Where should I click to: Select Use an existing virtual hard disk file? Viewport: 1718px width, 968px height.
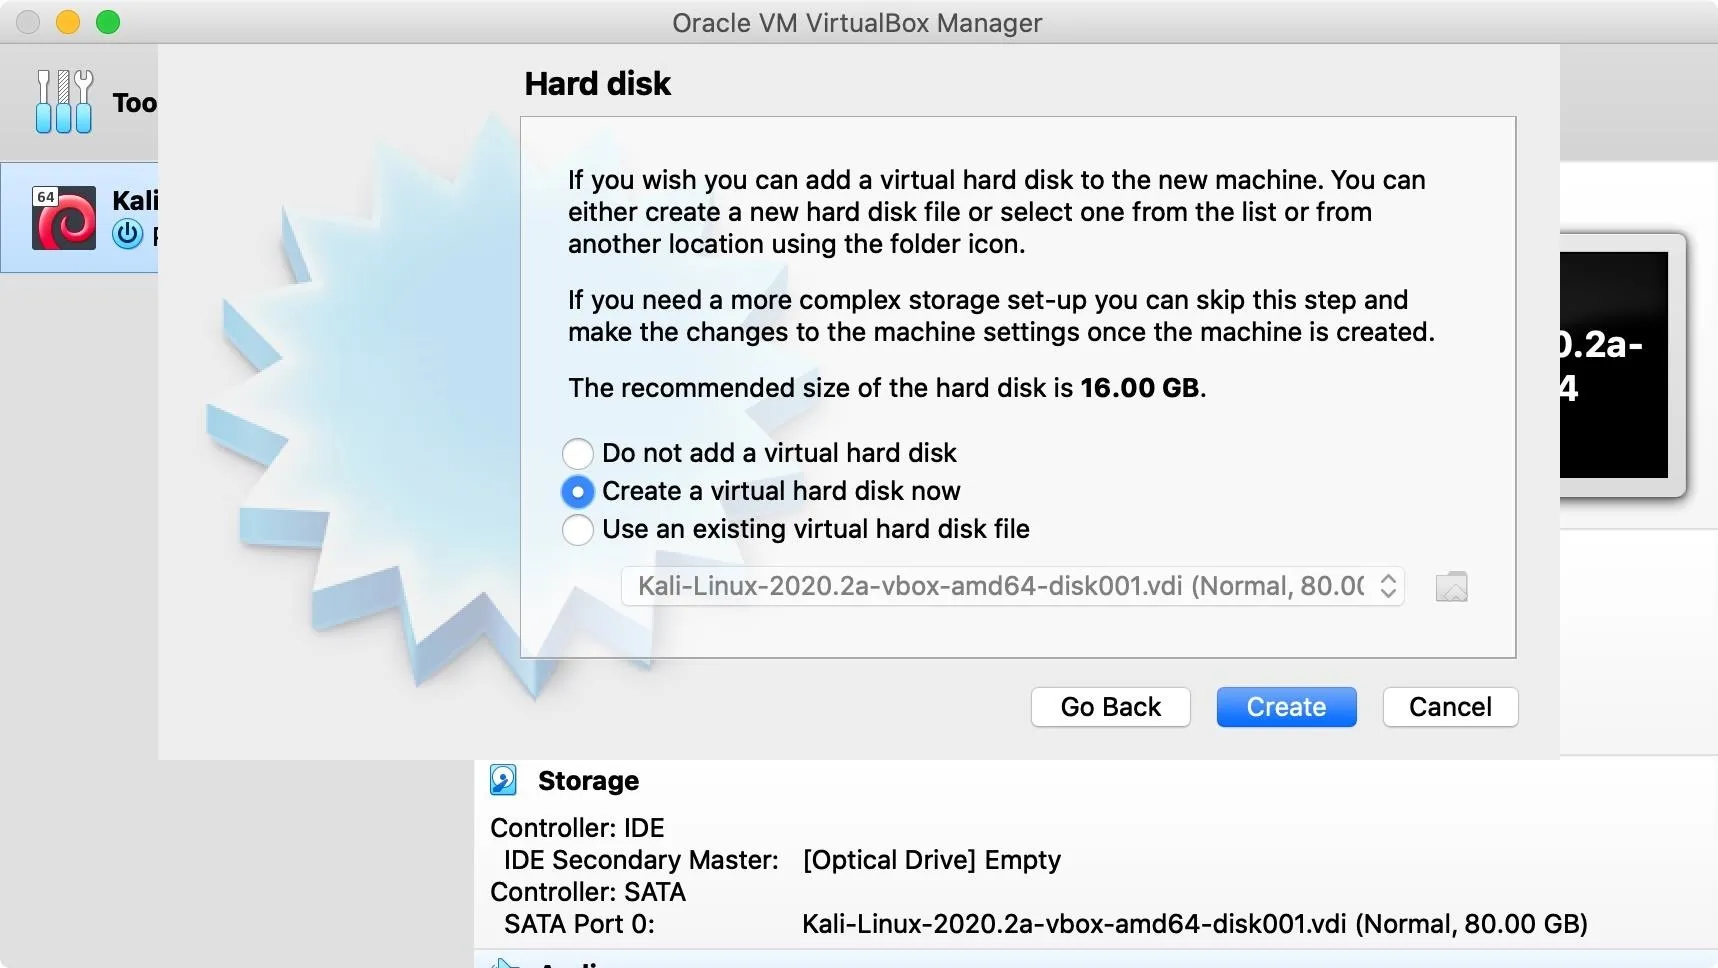tap(578, 529)
